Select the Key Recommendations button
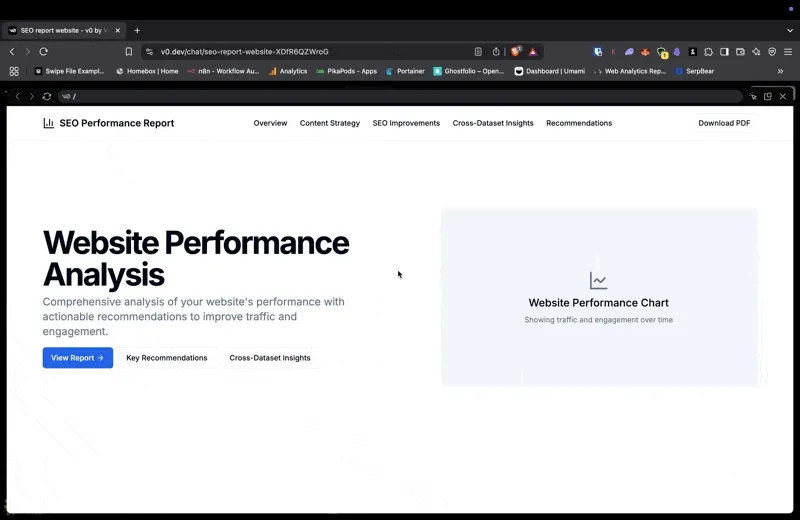 pos(166,358)
